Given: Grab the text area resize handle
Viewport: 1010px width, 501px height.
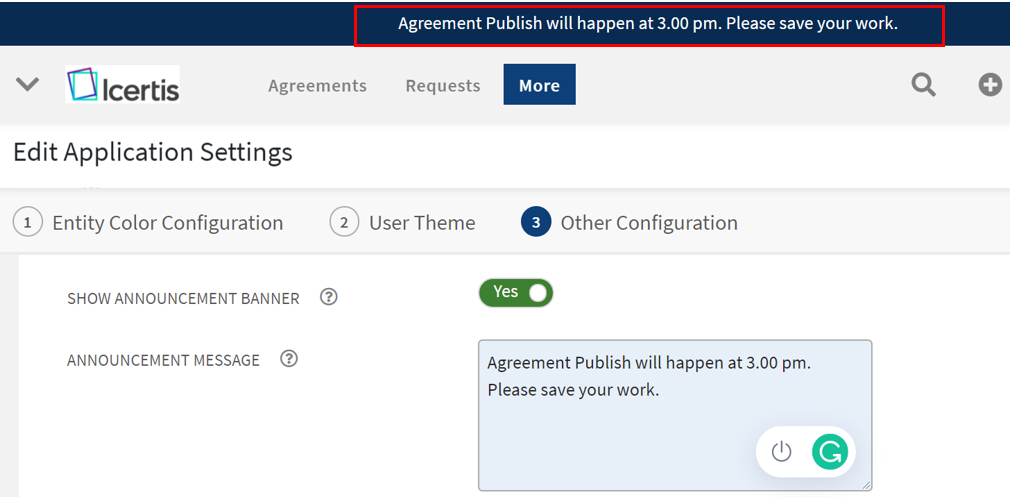Looking at the screenshot, I should (x=865, y=484).
